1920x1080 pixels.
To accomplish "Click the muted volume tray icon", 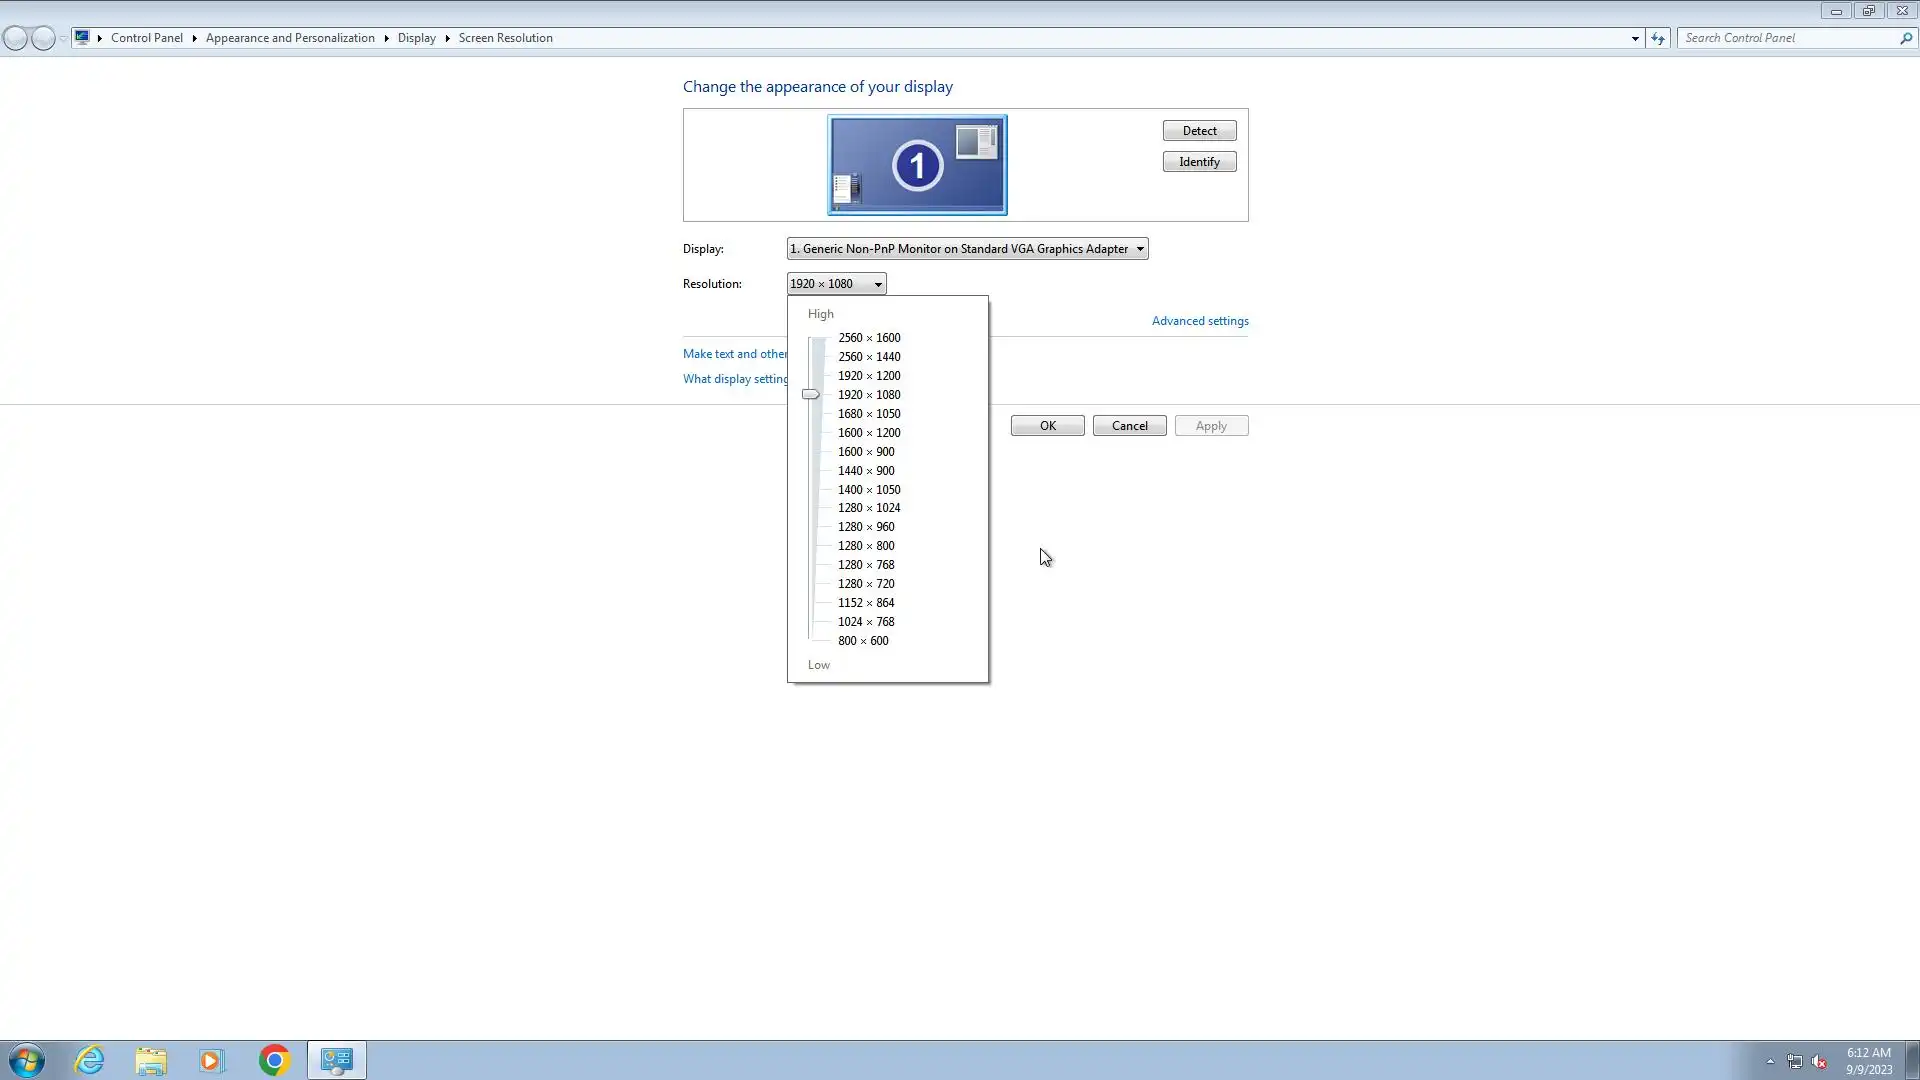I will pos(1819,1062).
